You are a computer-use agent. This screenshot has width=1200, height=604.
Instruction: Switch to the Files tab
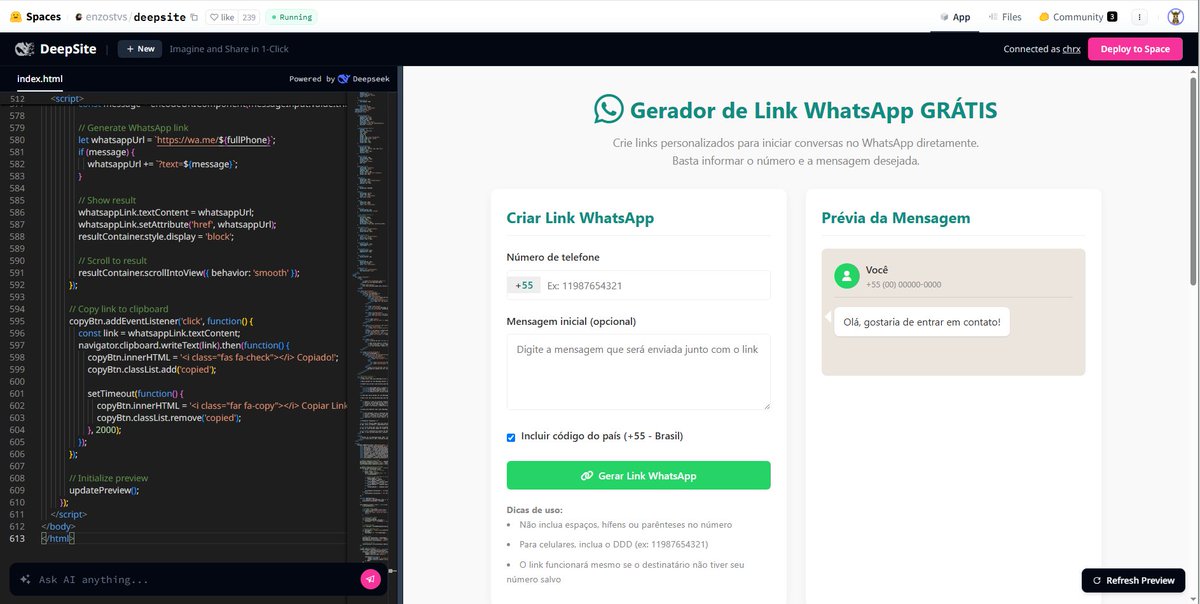1005,17
